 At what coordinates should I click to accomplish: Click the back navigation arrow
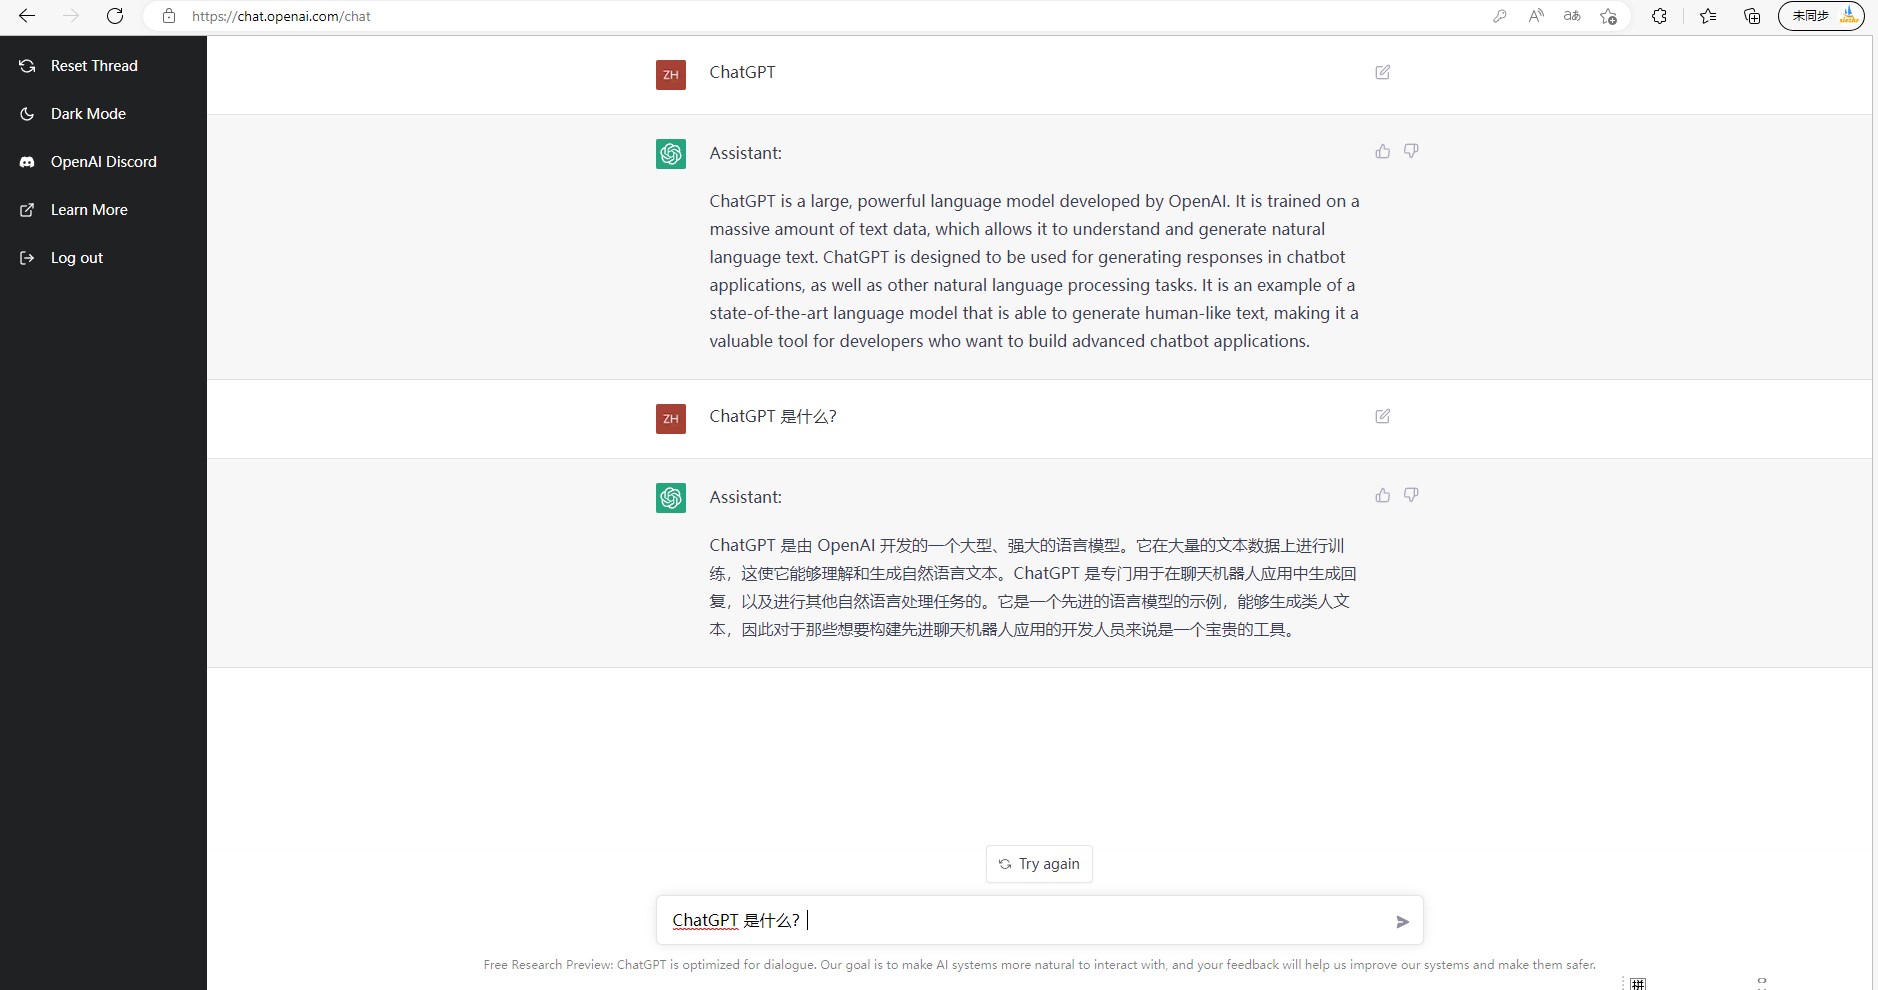(x=27, y=15)
